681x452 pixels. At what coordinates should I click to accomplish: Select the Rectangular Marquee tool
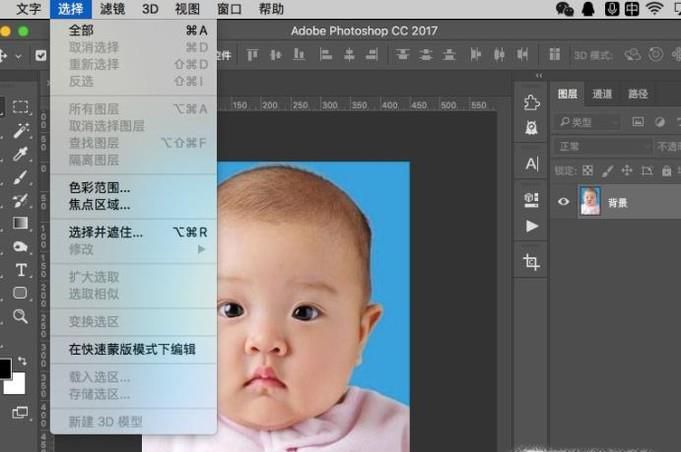coord(21,107)
